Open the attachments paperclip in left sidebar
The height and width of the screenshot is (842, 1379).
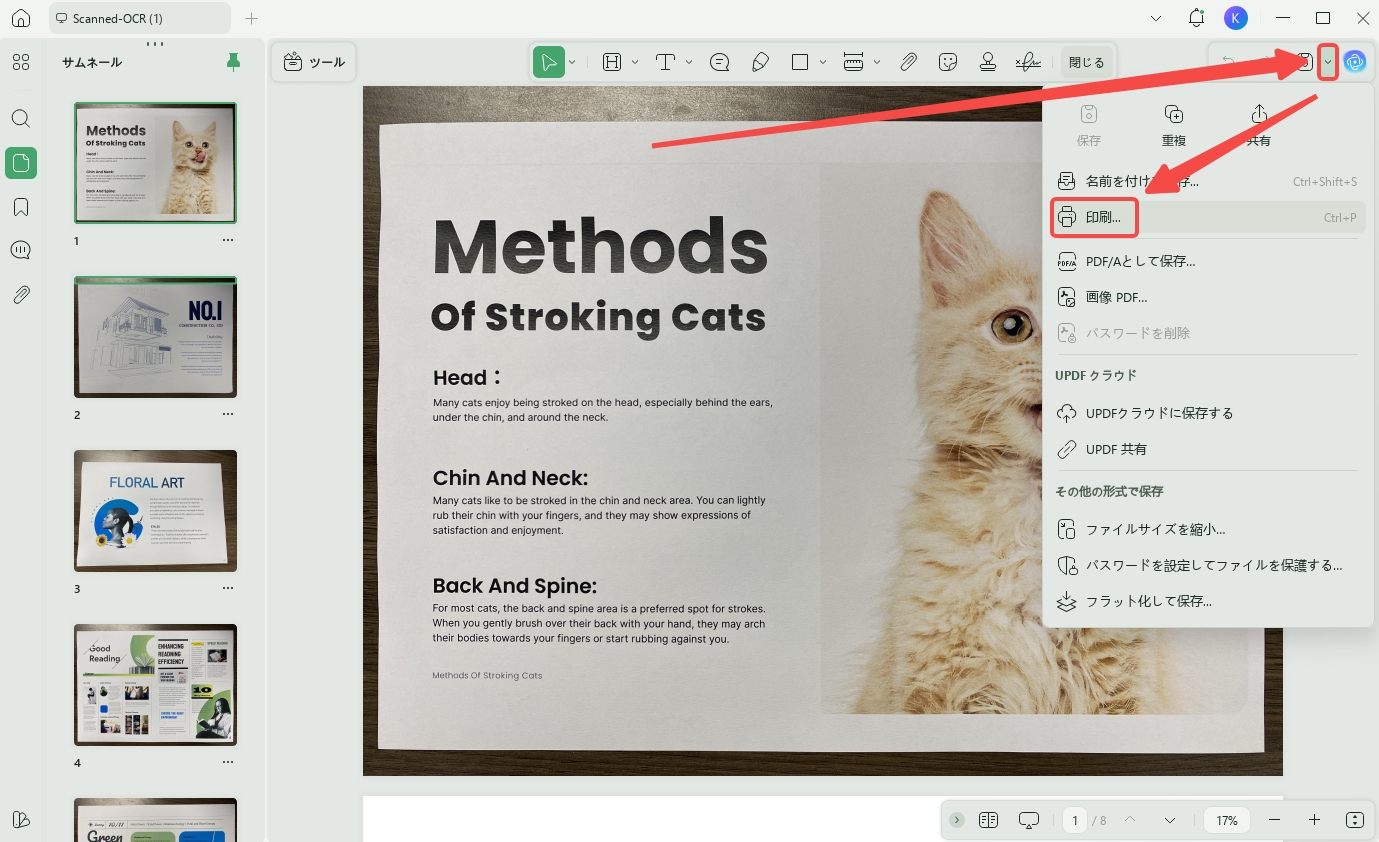(21, 294)
